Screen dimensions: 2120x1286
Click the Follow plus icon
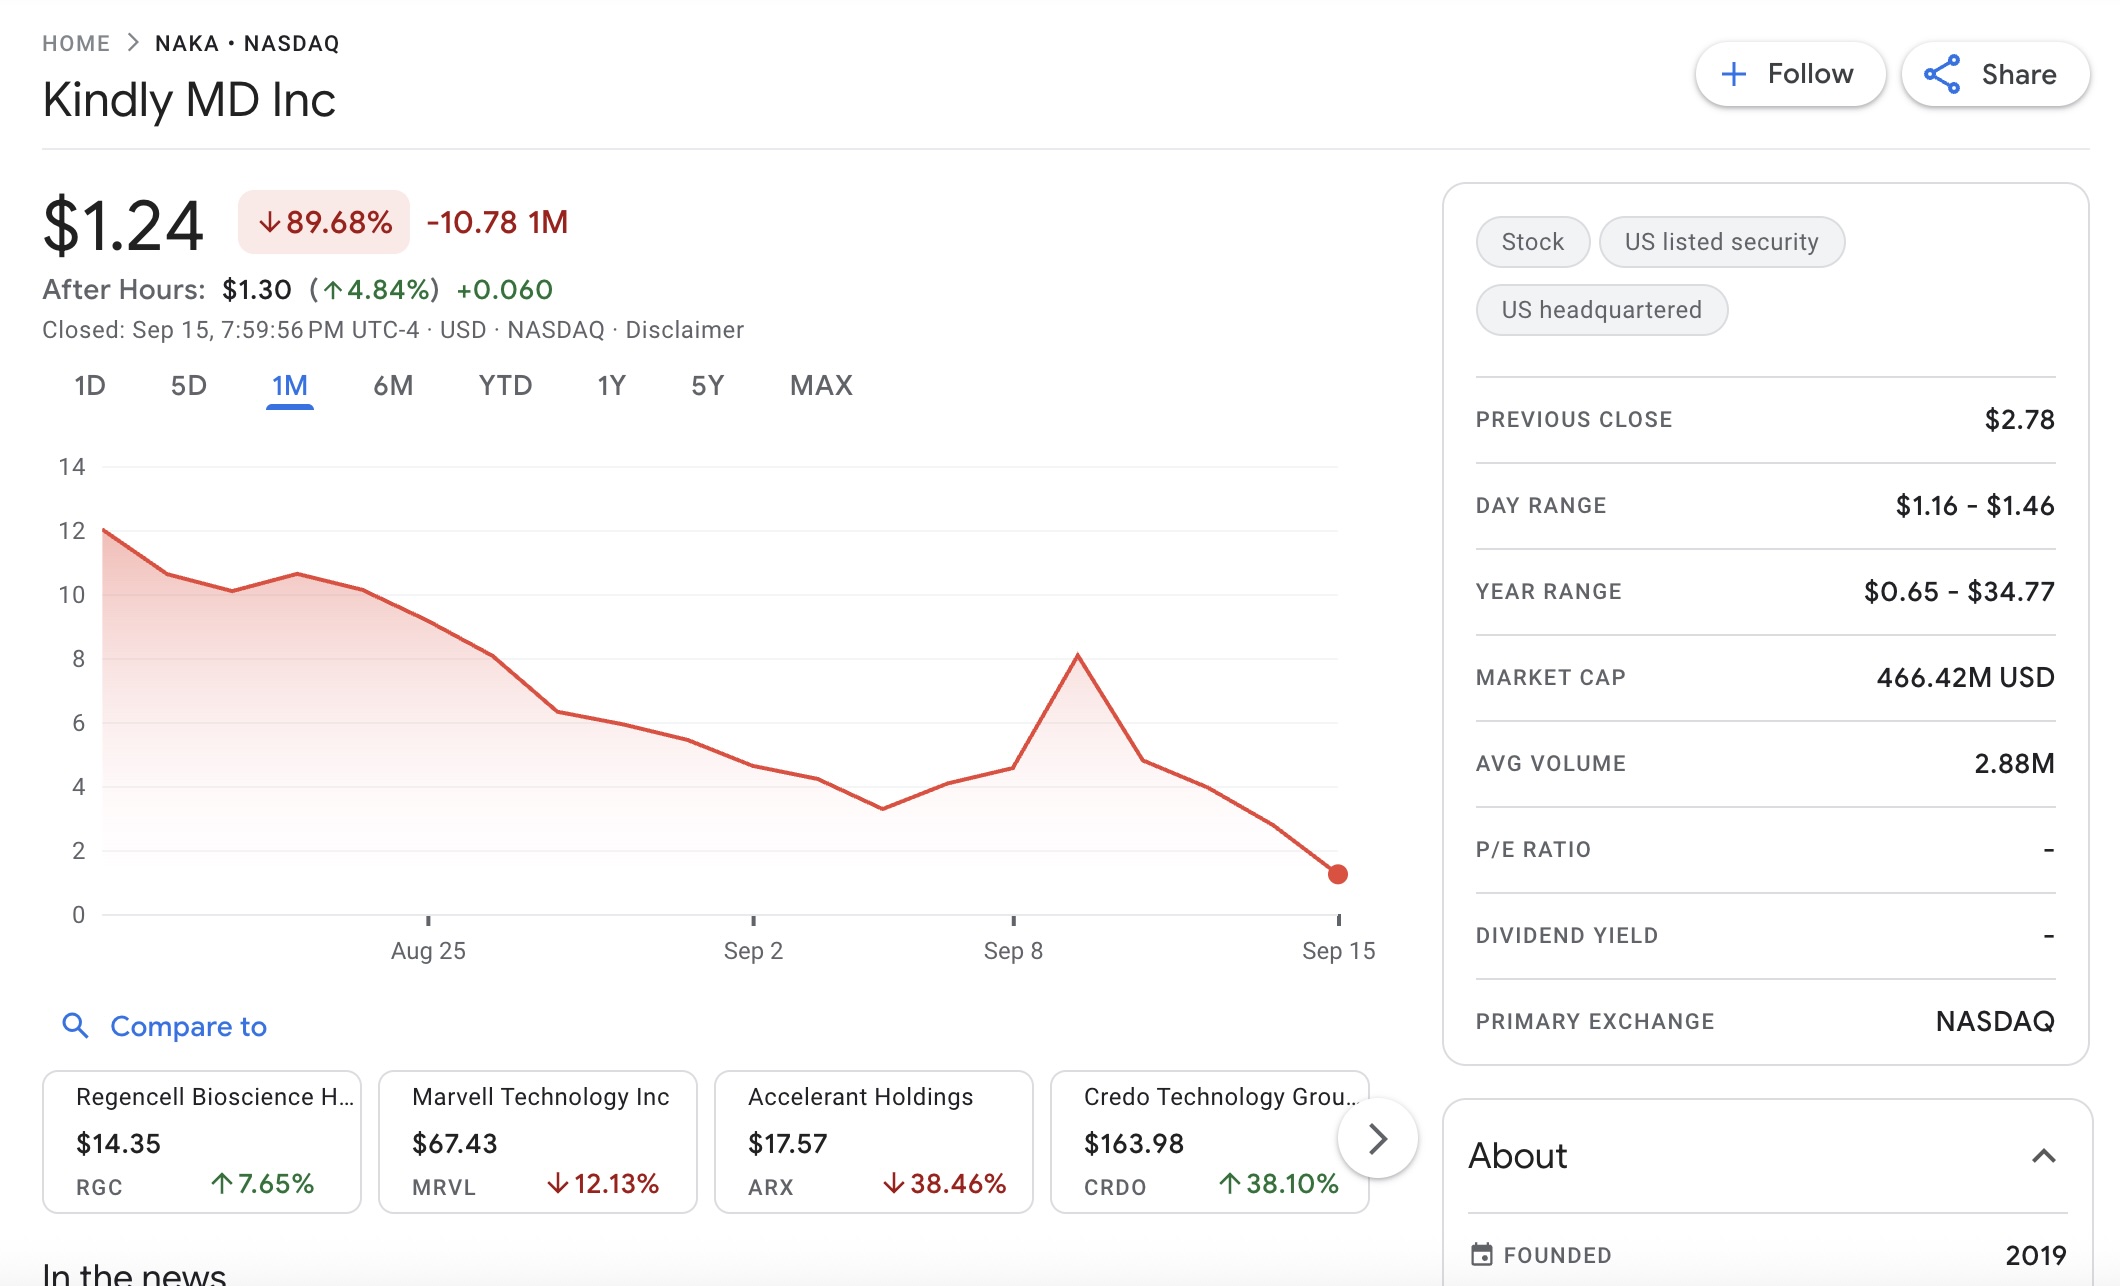click(1733, 74)
